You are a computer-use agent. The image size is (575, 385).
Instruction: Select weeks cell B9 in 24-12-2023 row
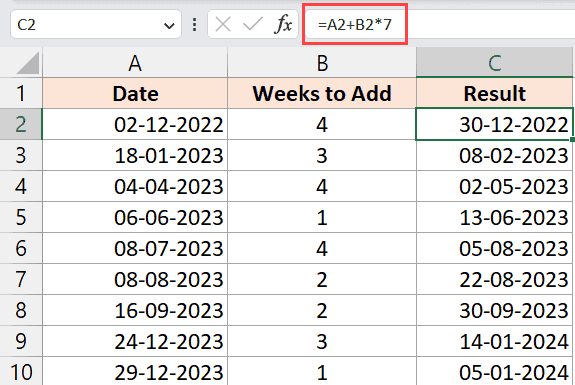coord(322,341)
